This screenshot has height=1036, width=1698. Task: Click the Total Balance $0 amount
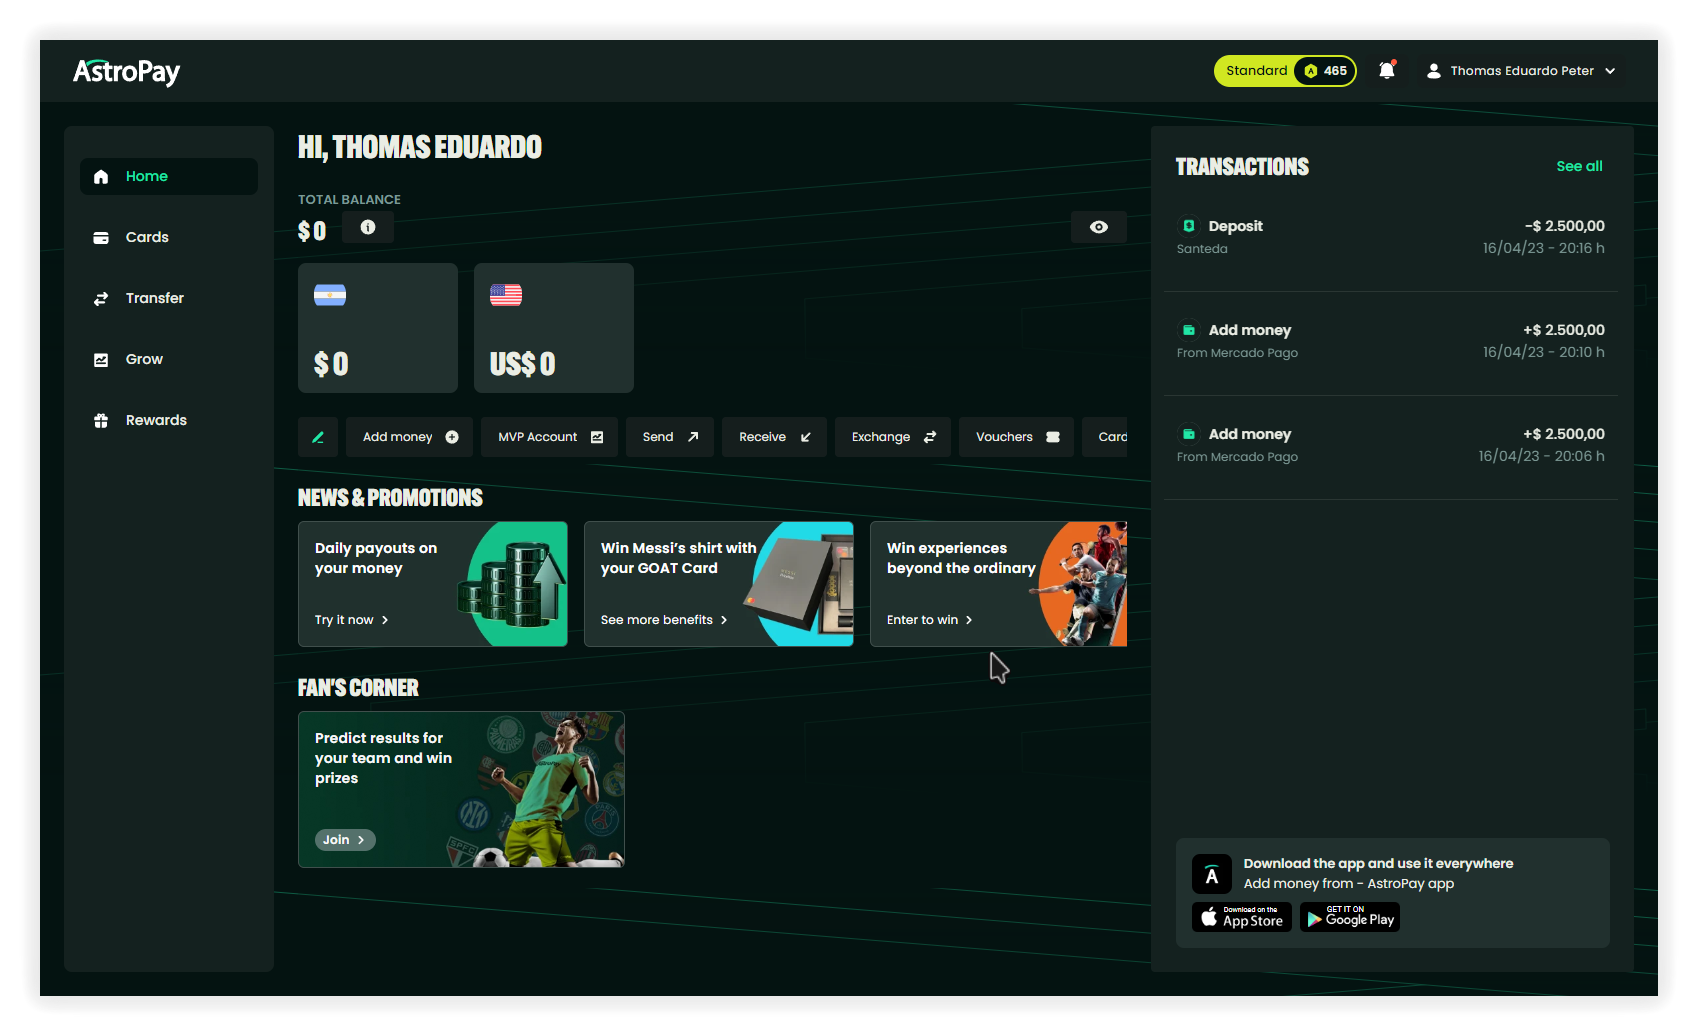point(312,231)
